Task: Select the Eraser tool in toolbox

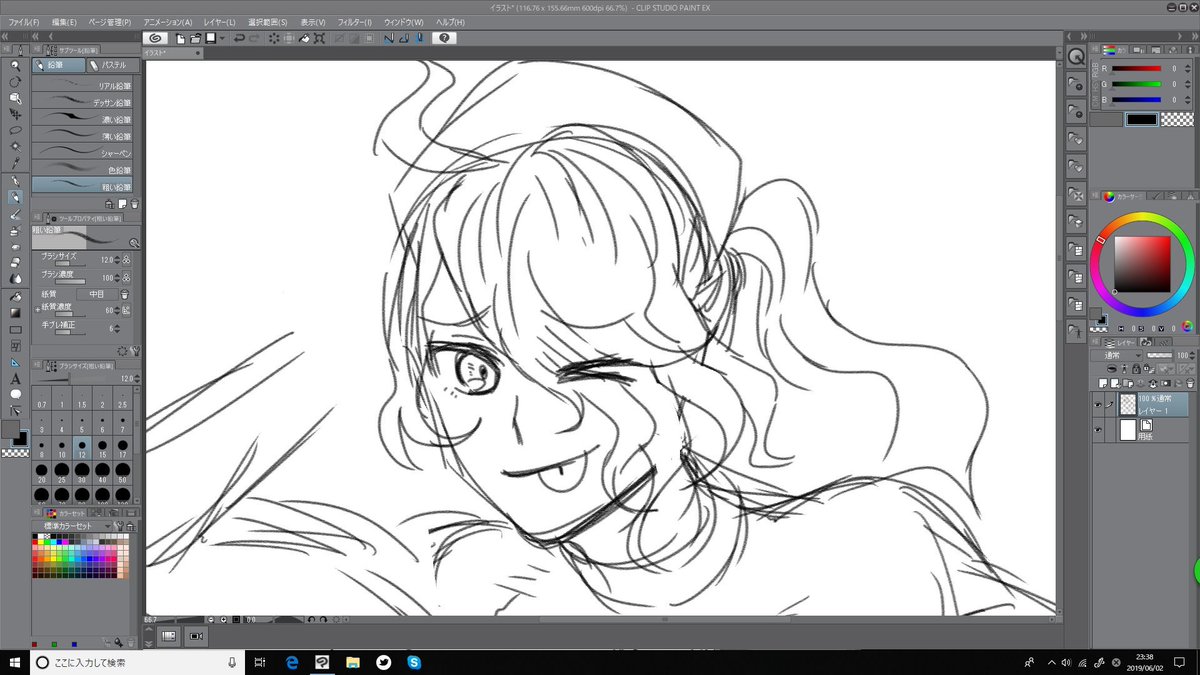Action: [15, 262]
